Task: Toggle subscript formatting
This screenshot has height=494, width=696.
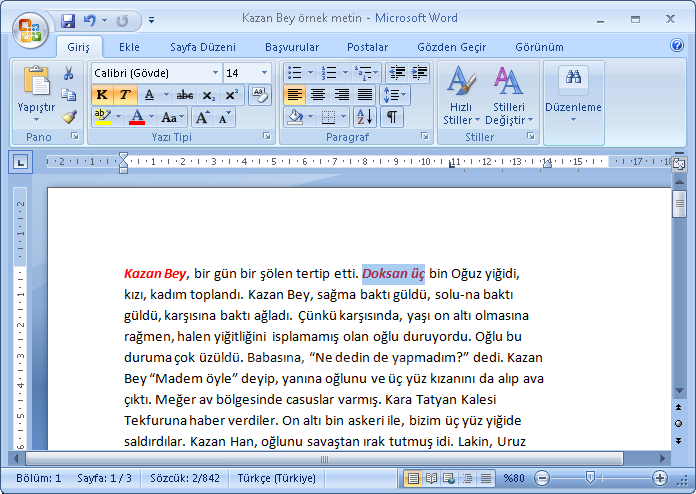Action: 208,95
